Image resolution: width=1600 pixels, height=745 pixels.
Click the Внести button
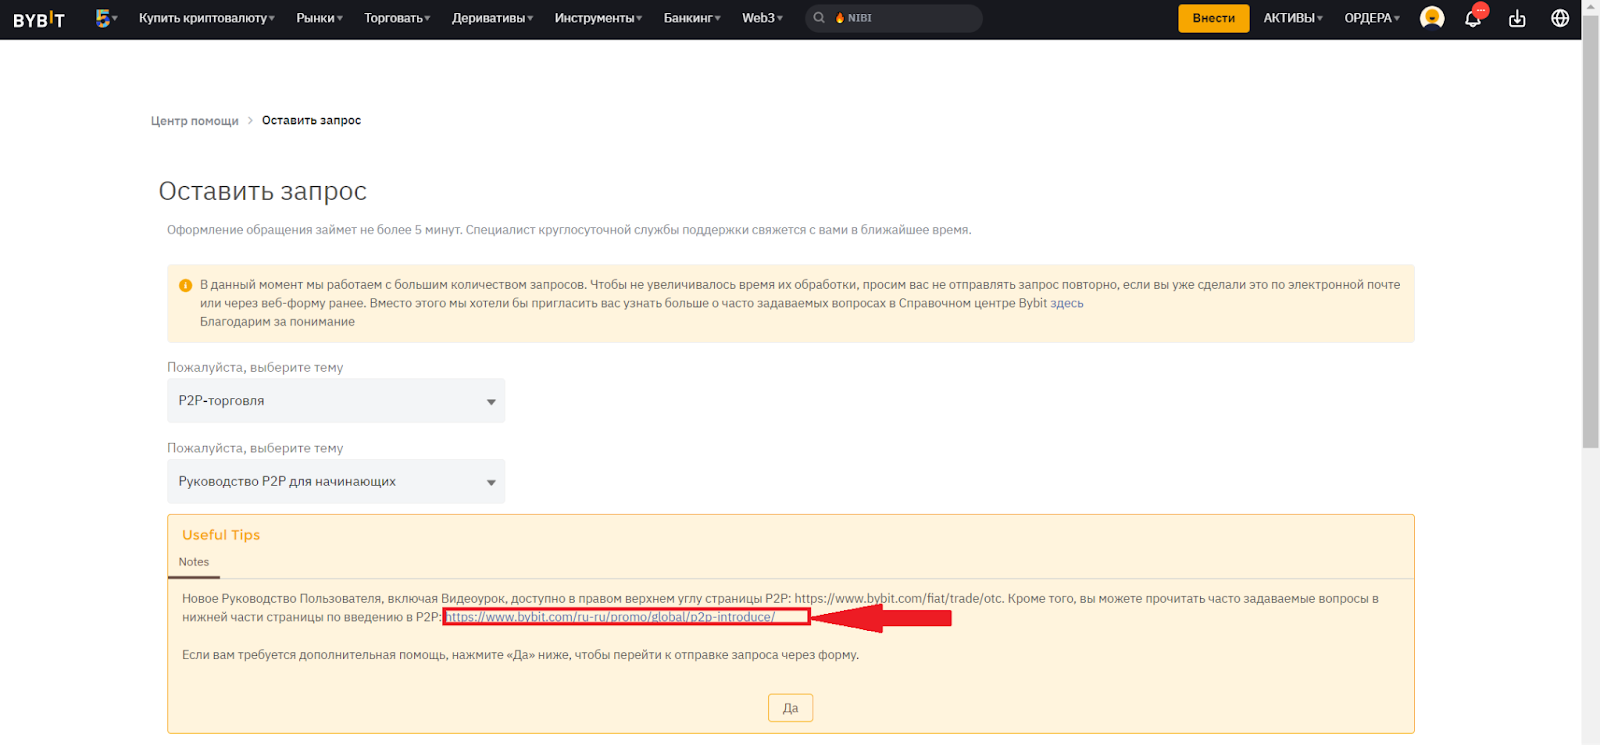pos(1214,18)
